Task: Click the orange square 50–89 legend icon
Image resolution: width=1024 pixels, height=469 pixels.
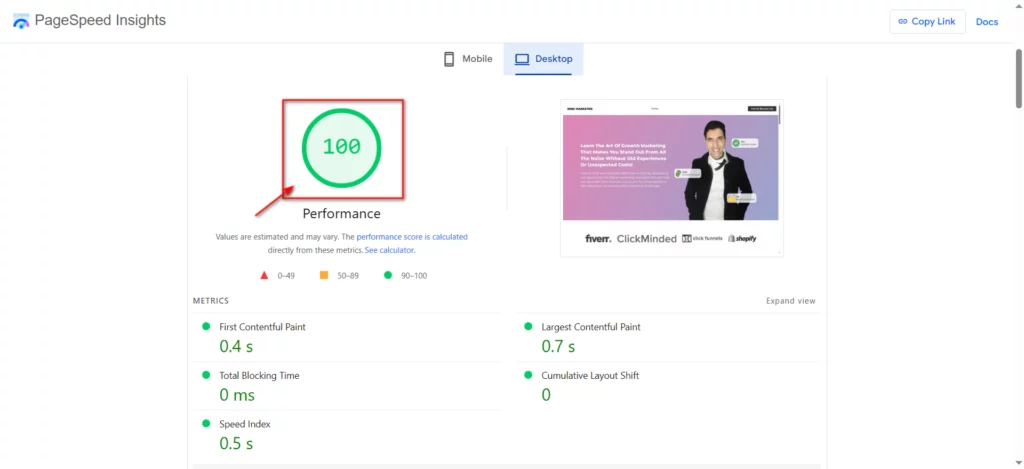Action: pyautogui.click(x=324, y=275)
